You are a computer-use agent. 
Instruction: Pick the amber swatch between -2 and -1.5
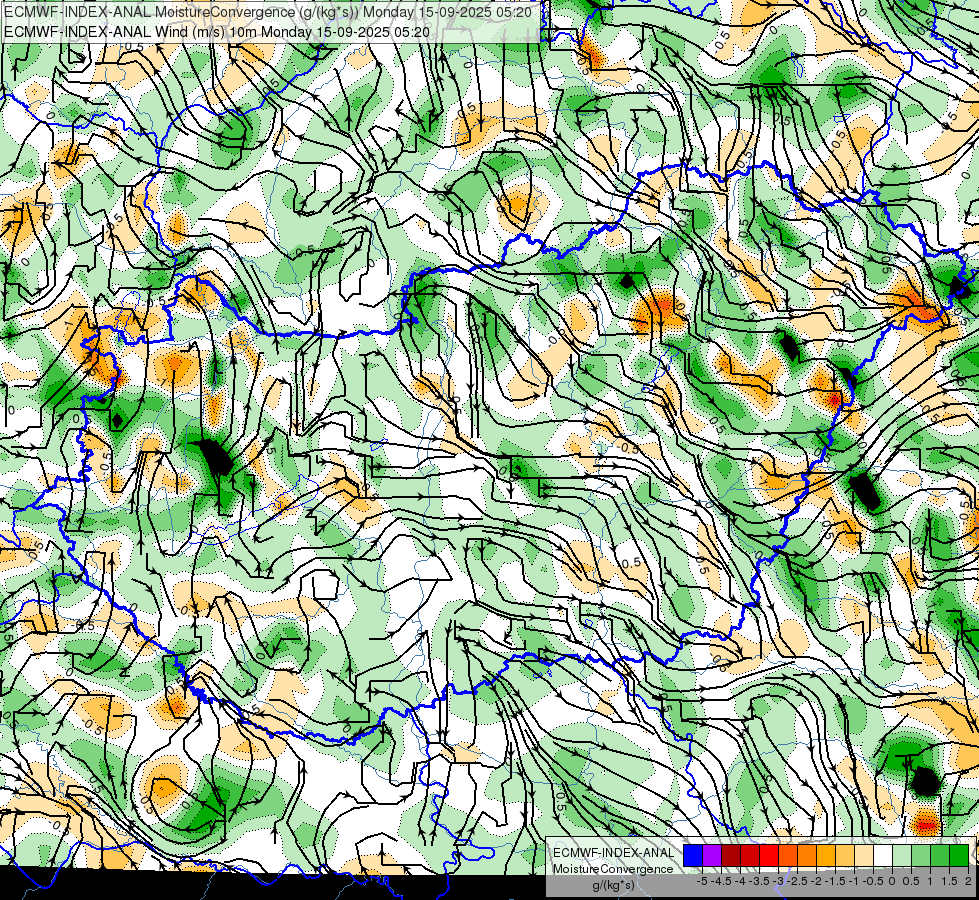[x=826, y=856]
